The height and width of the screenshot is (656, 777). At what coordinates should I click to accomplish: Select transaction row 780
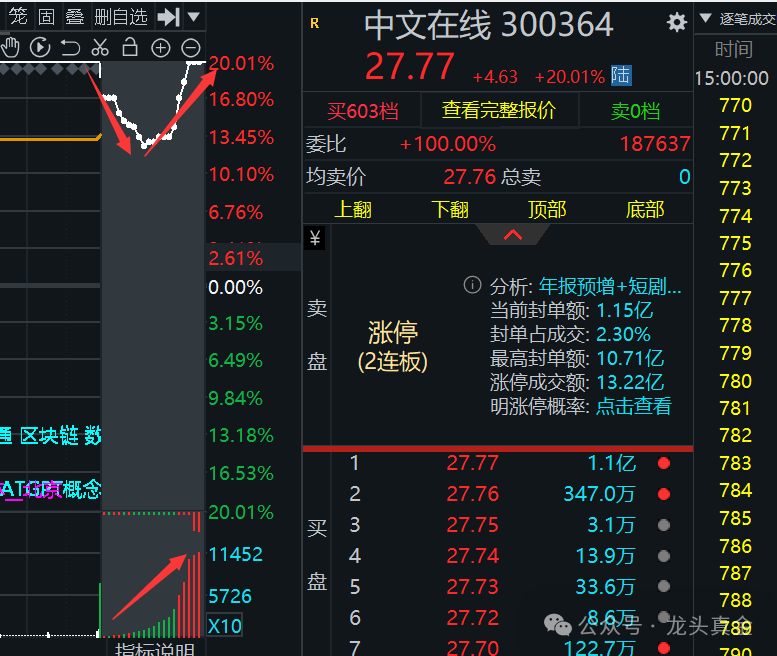tap(736, 382)
